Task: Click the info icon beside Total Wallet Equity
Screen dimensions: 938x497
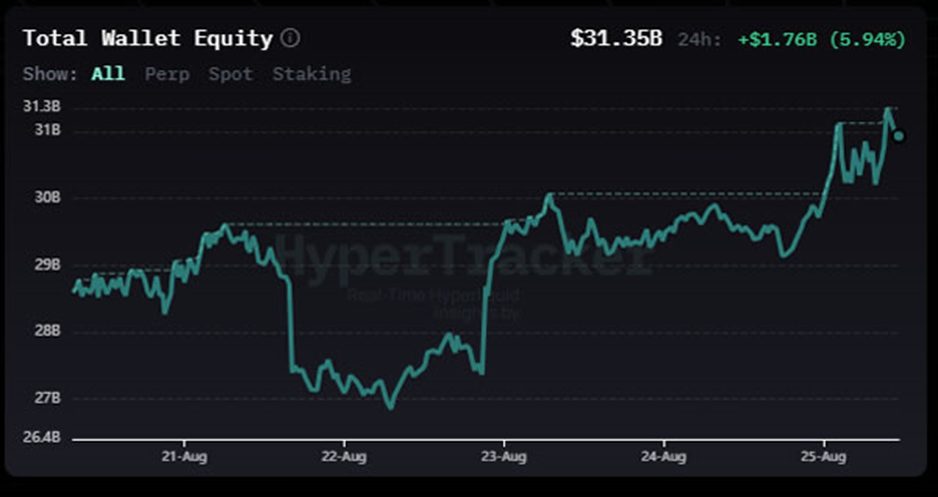Action: tap(290, 39)
